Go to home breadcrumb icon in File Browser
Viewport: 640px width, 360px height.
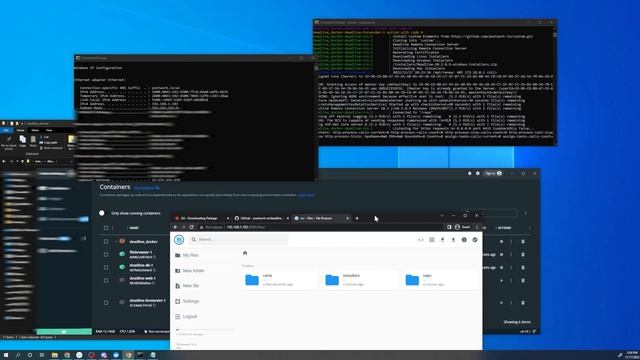[x=245, y=253]
